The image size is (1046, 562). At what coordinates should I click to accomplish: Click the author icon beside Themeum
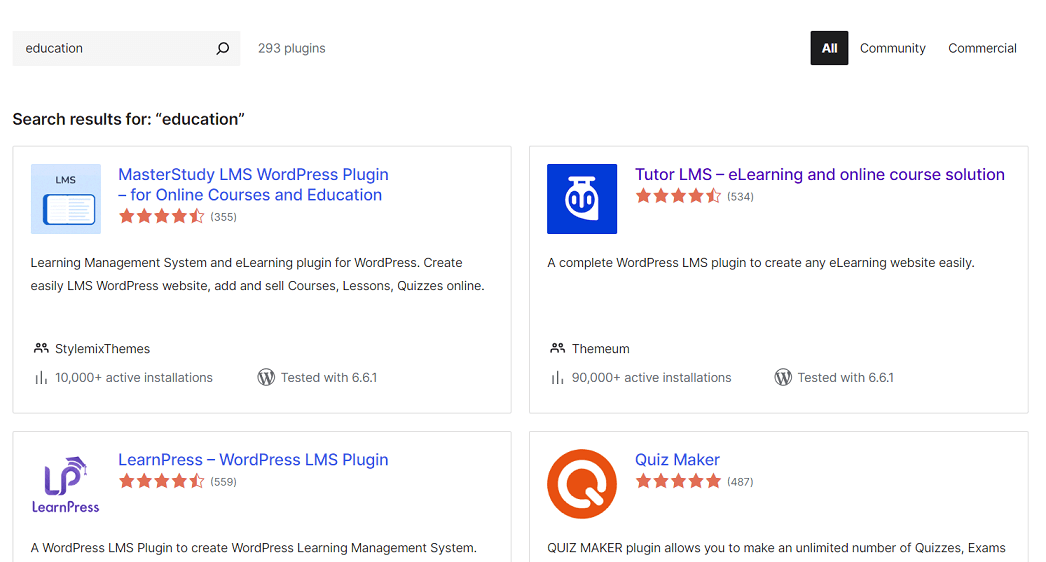[558, 348]
